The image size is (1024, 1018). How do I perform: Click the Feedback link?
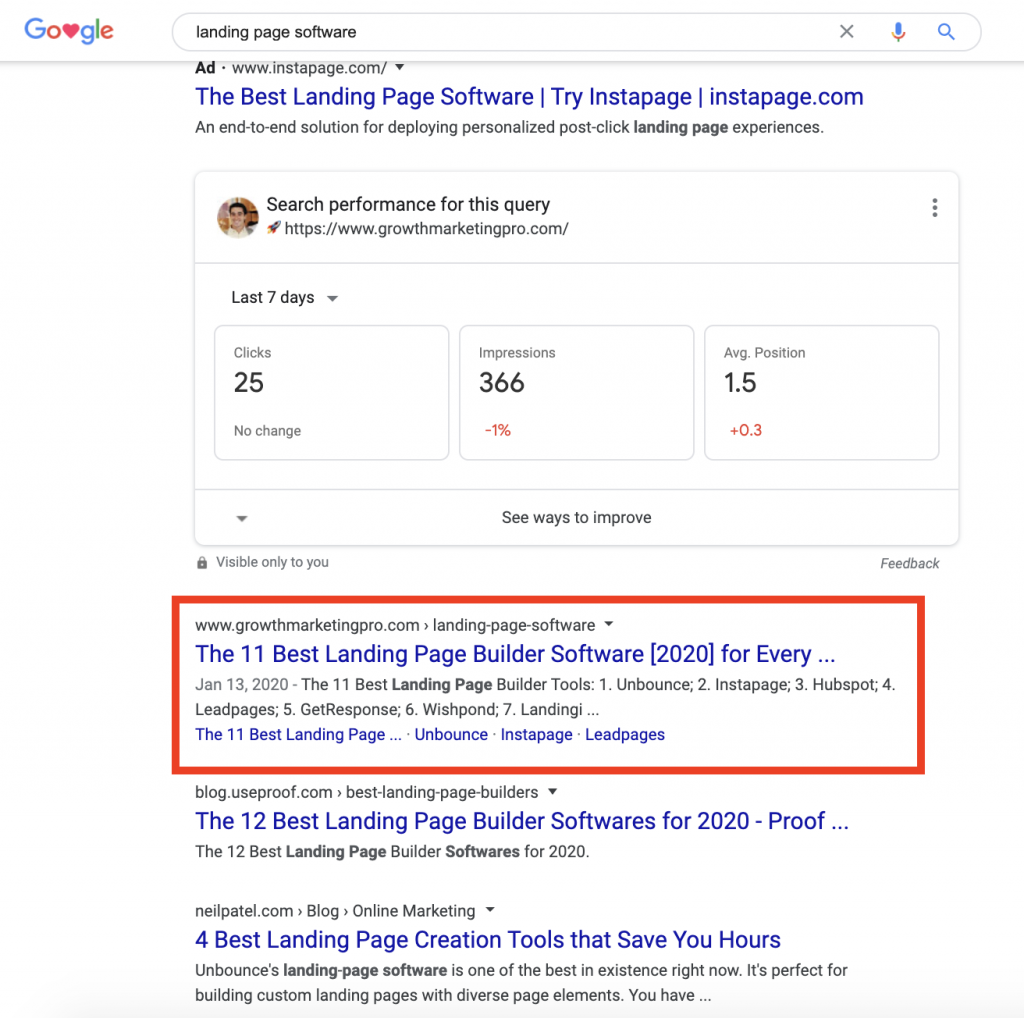point(909,564)
